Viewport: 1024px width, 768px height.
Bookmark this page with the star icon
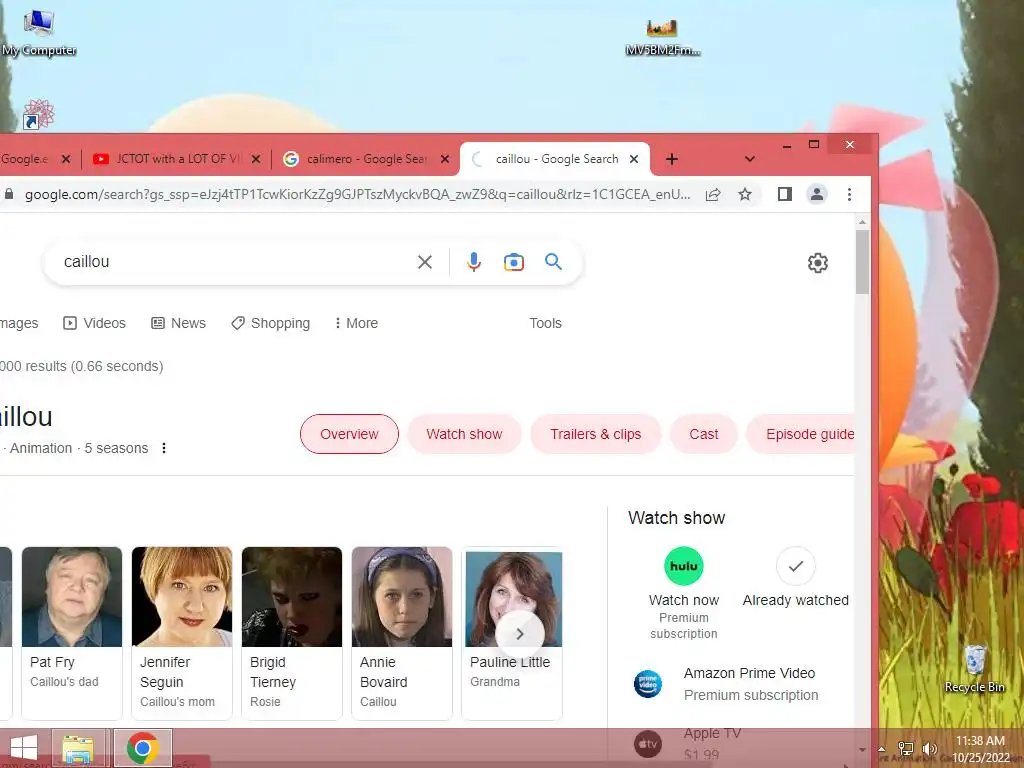(x=744, y=194)
